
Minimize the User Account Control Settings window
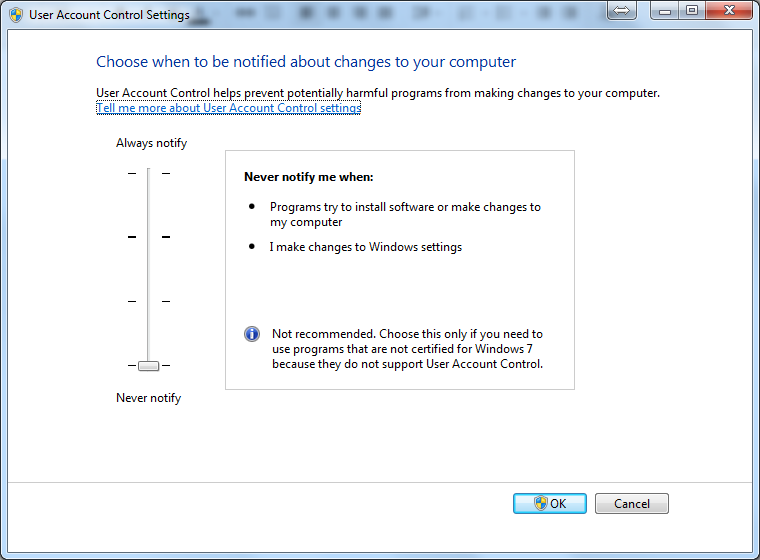tap(665, 10)
